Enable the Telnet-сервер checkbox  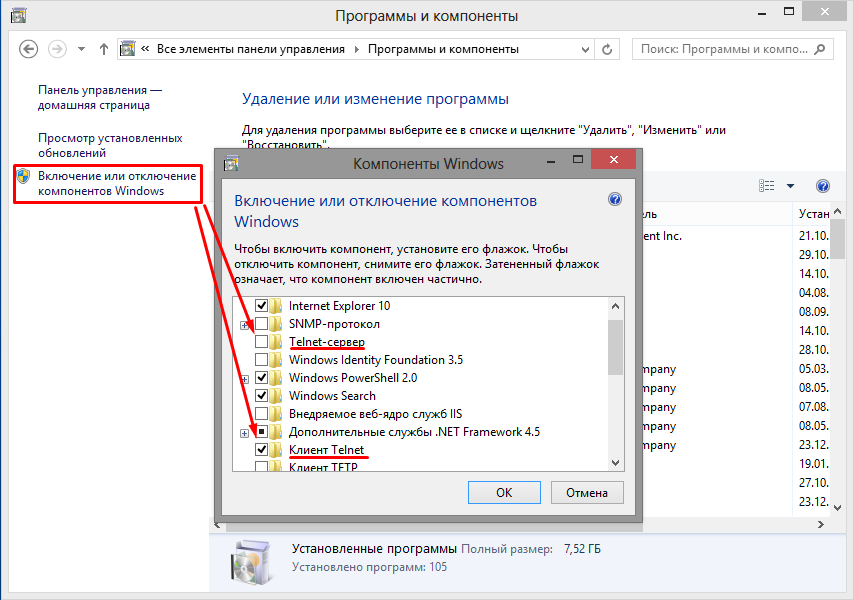click(x=262, y=342)
